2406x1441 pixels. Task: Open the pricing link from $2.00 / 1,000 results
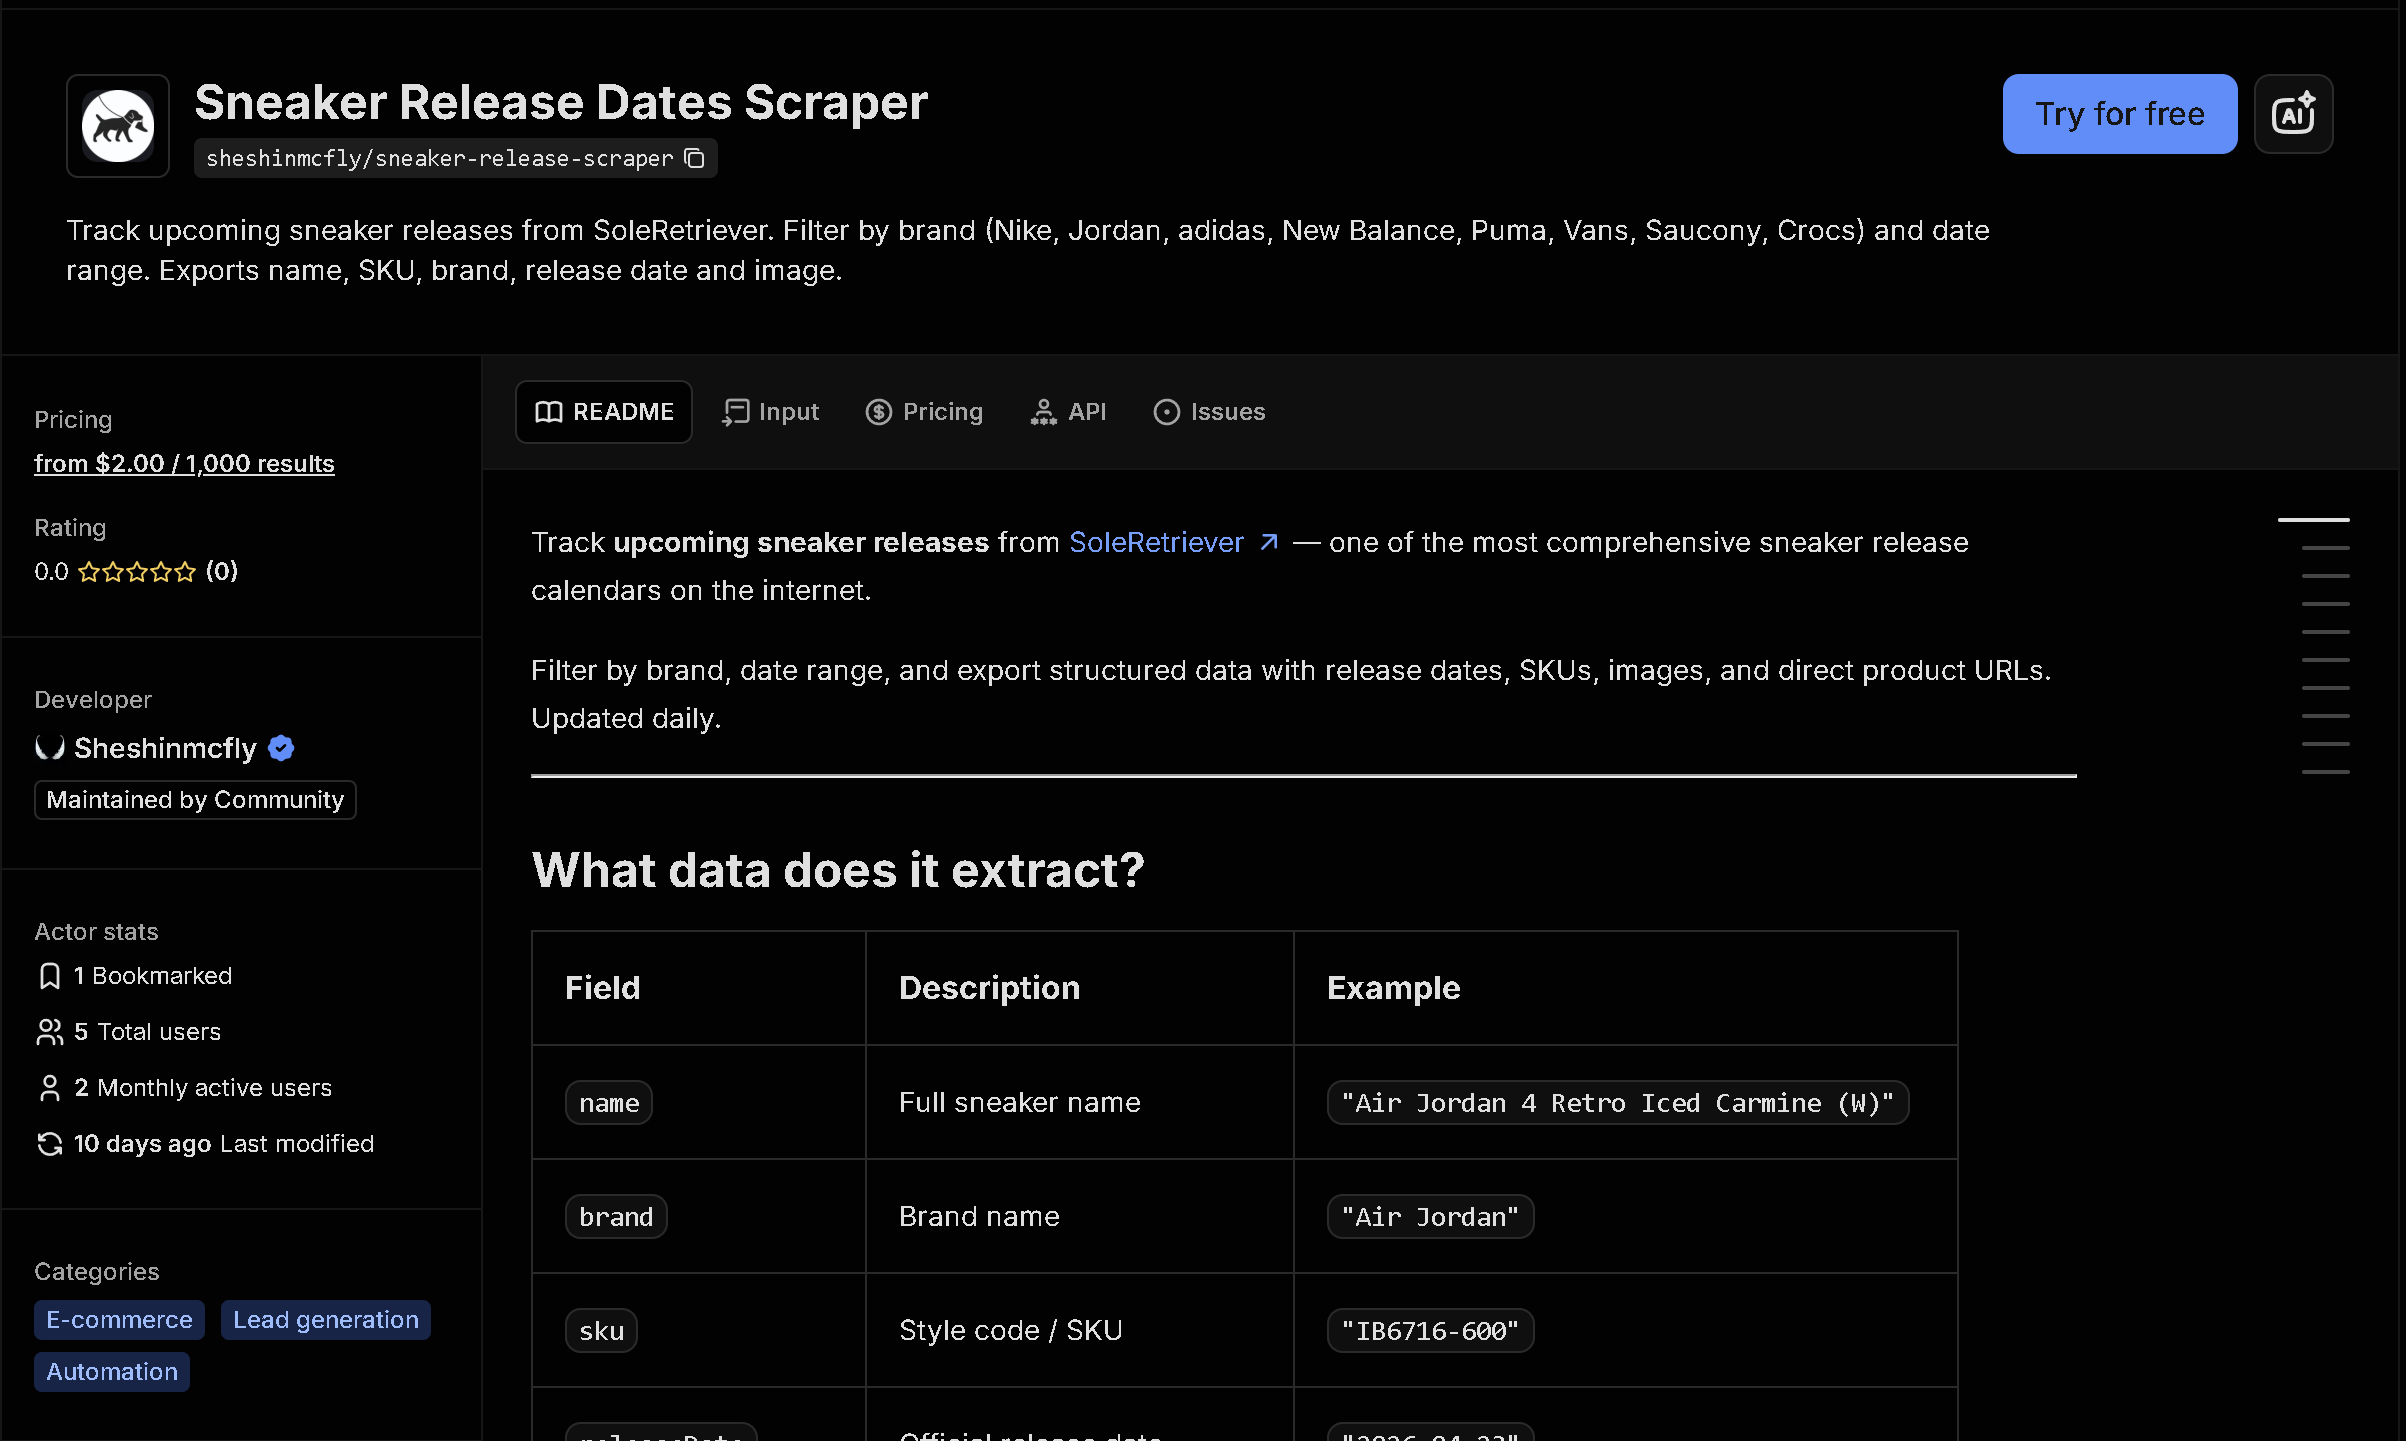(x=184, y=464)
